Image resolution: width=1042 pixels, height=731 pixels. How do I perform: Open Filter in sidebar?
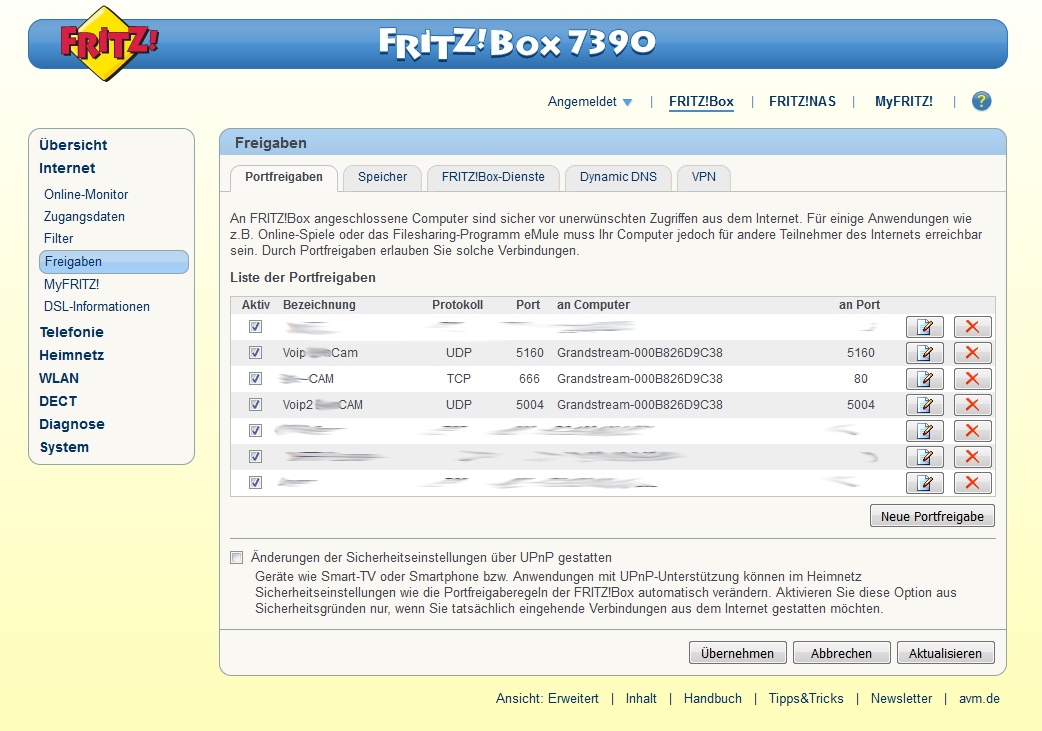[58, 239]
